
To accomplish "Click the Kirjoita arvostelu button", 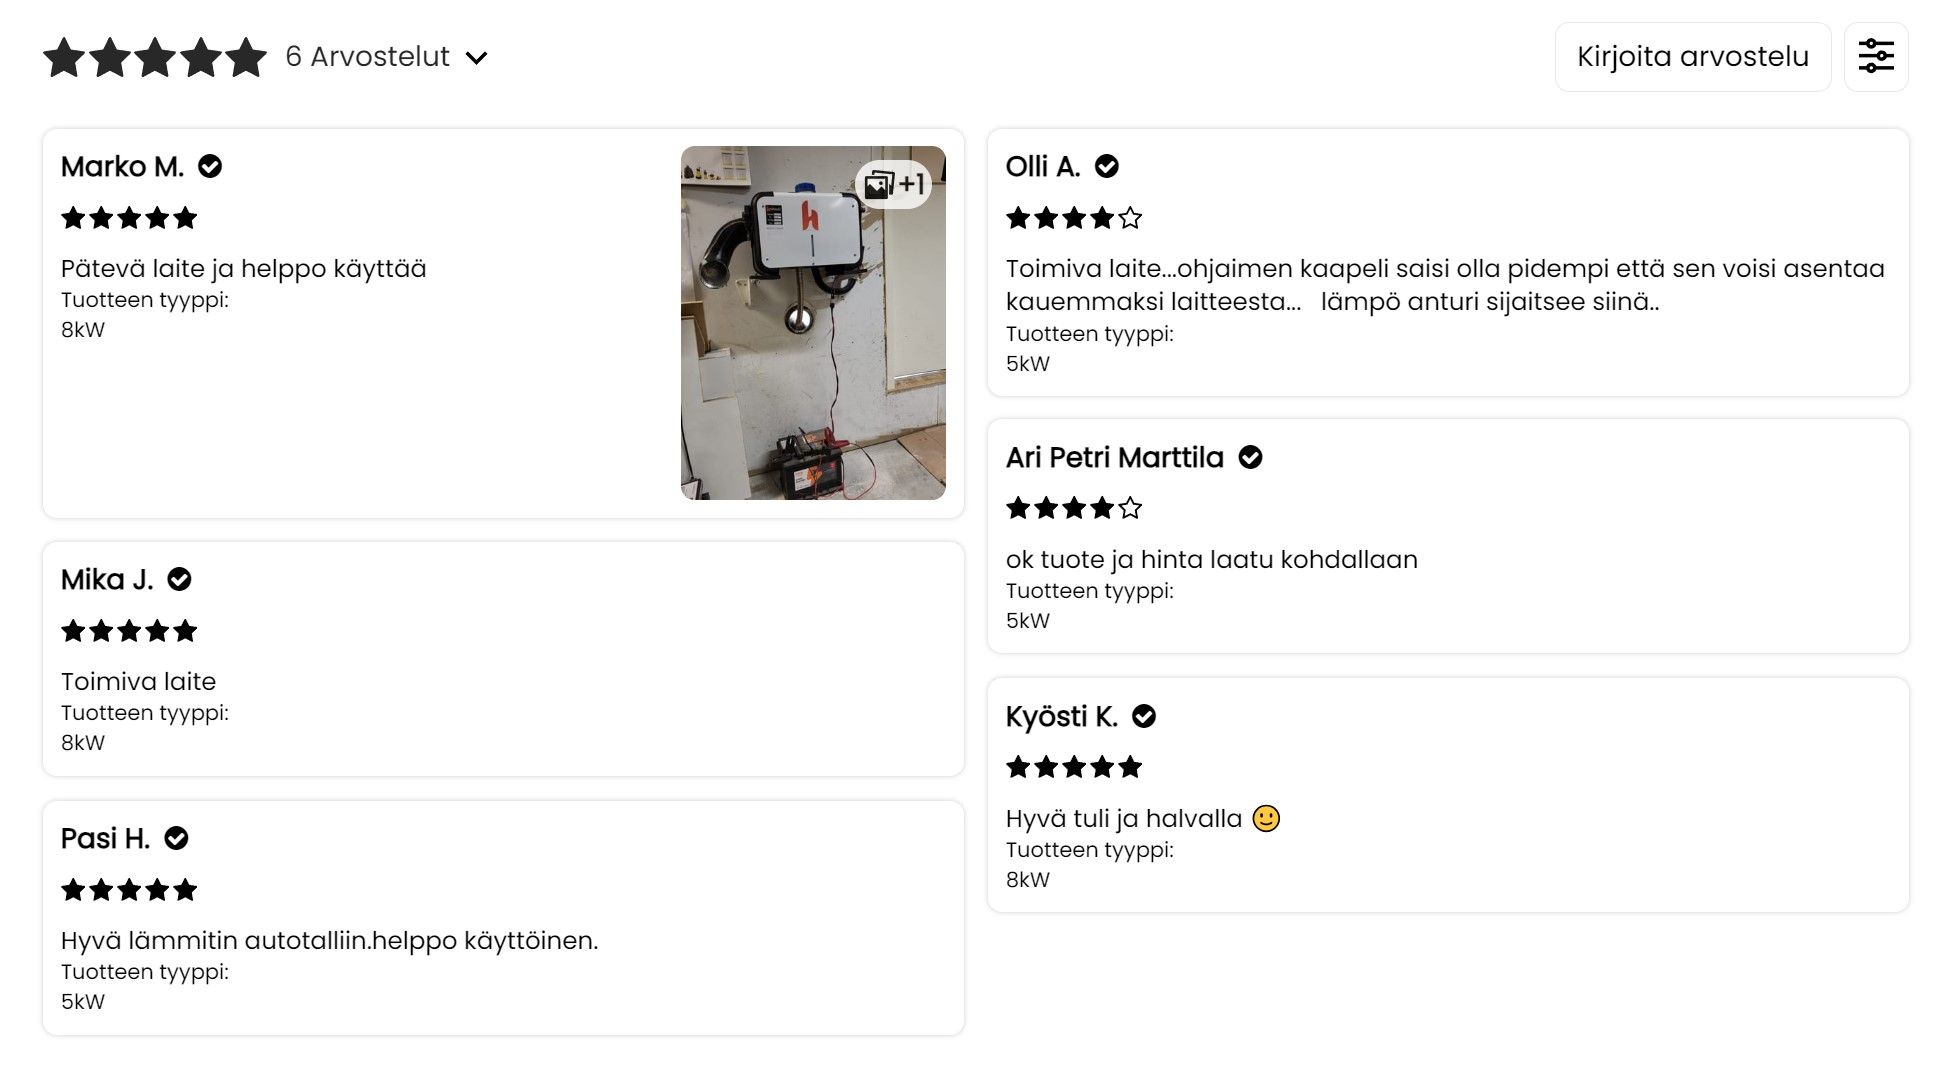I will tap(1692, 57).
